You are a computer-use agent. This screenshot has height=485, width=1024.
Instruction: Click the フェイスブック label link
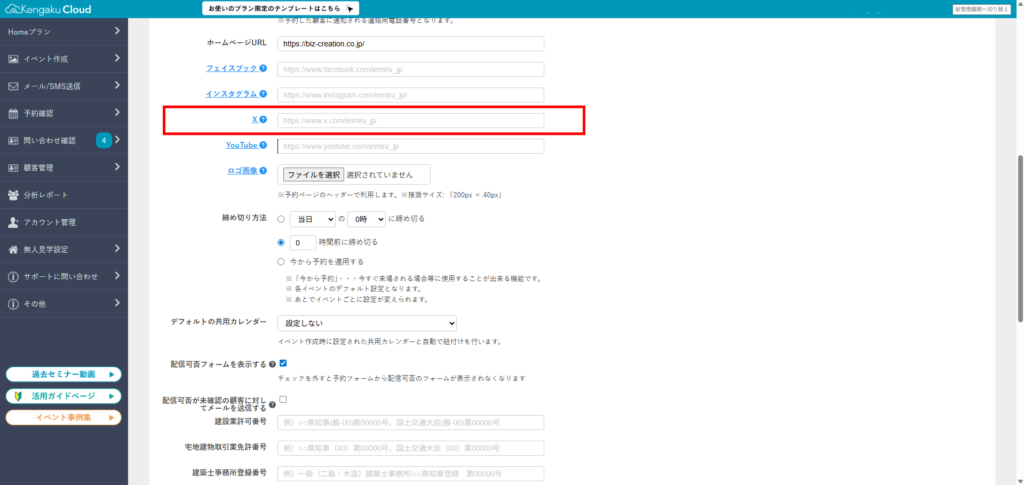click(x=232, y=68)
